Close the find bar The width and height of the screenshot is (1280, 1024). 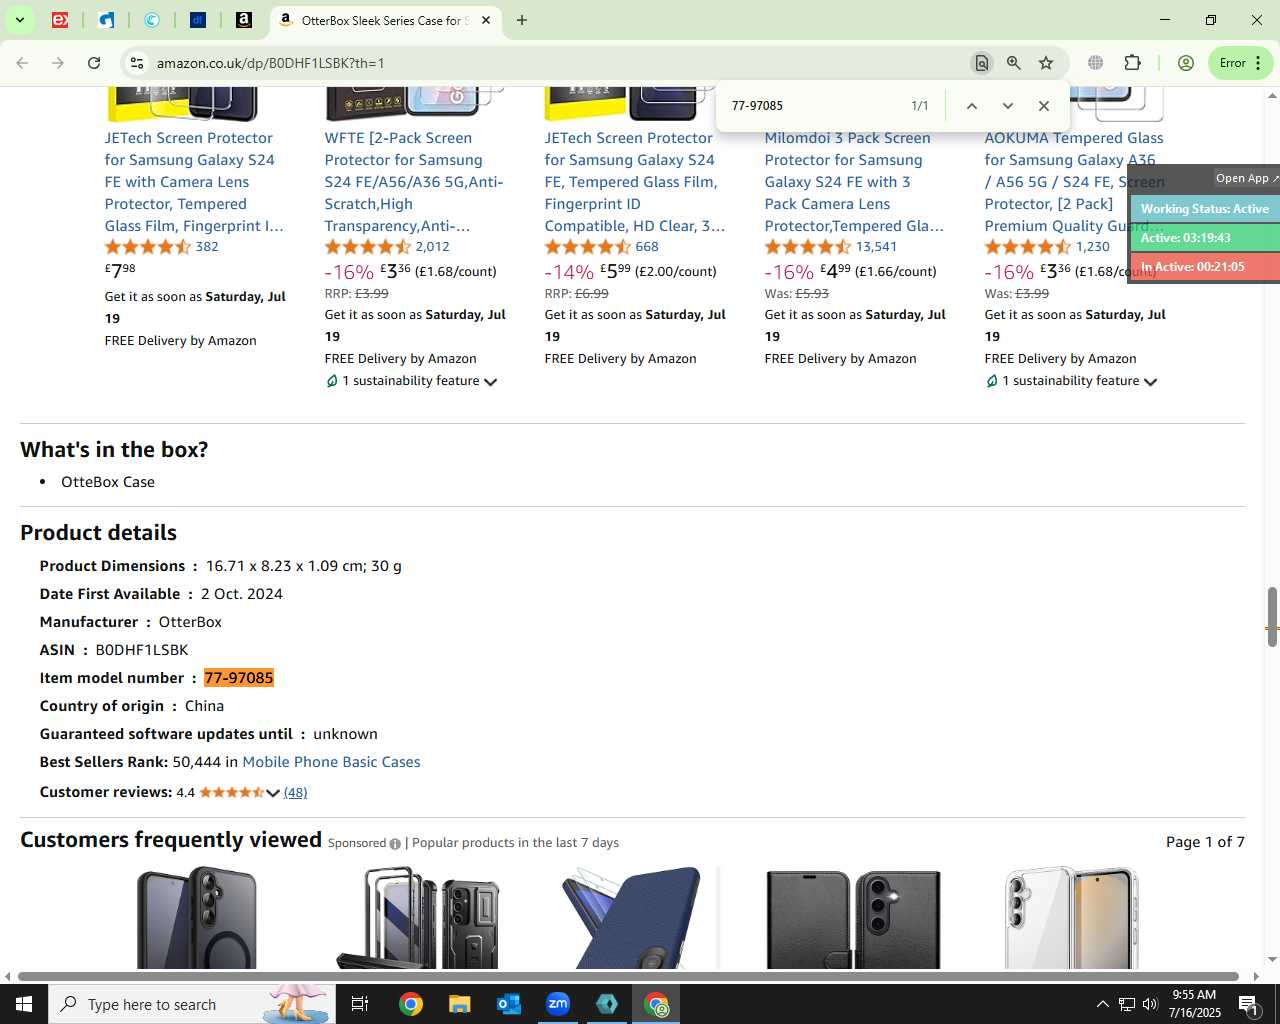1044,106
